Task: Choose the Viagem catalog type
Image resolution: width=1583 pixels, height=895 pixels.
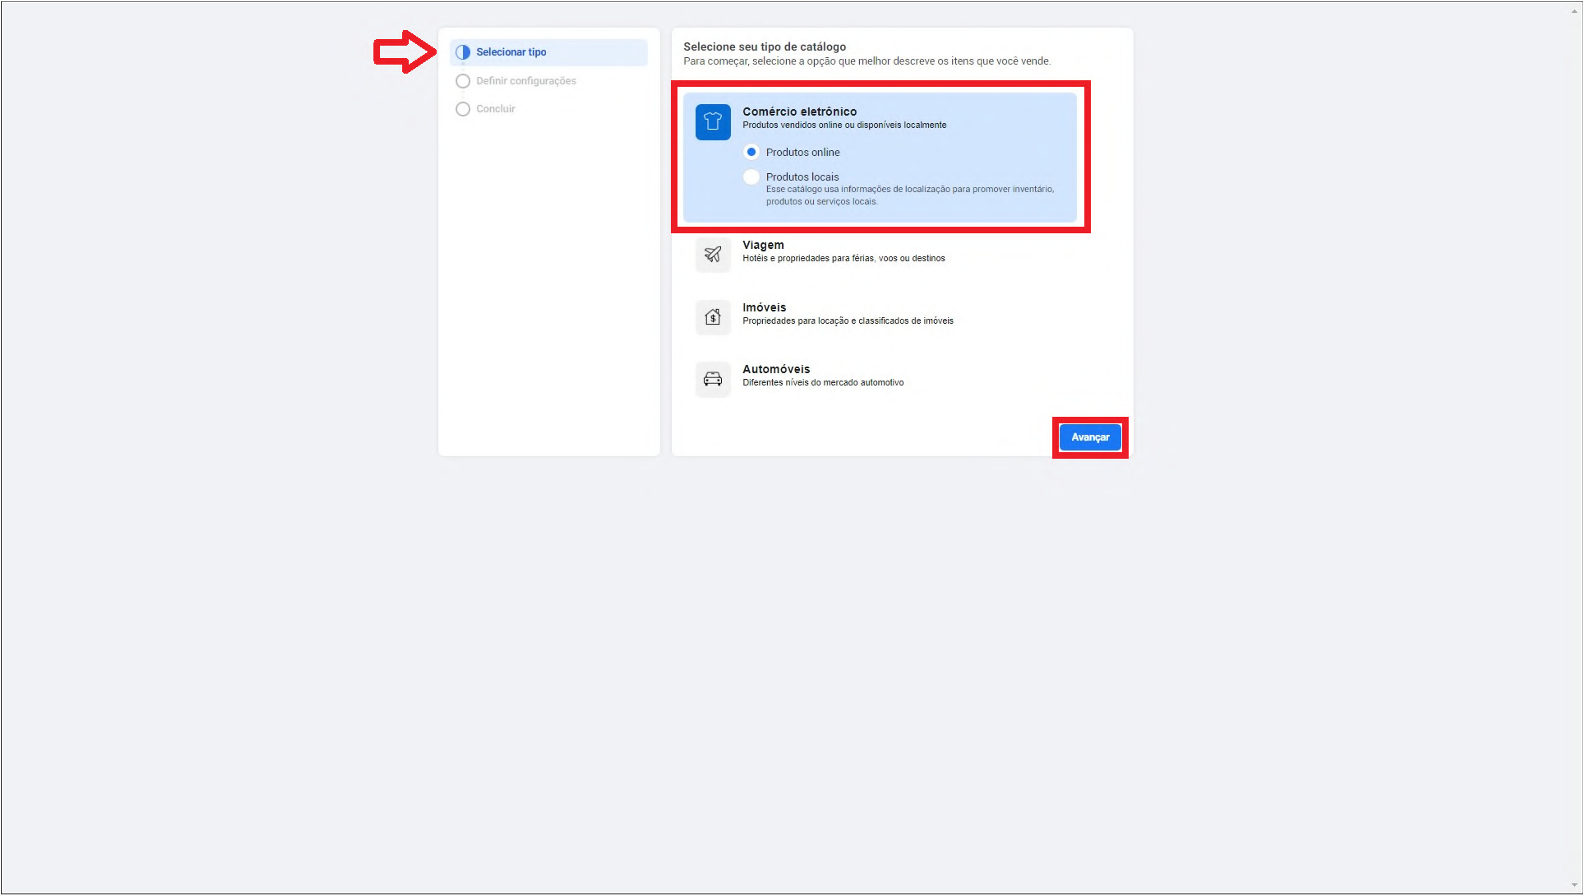Action: [x=880, y=254]
